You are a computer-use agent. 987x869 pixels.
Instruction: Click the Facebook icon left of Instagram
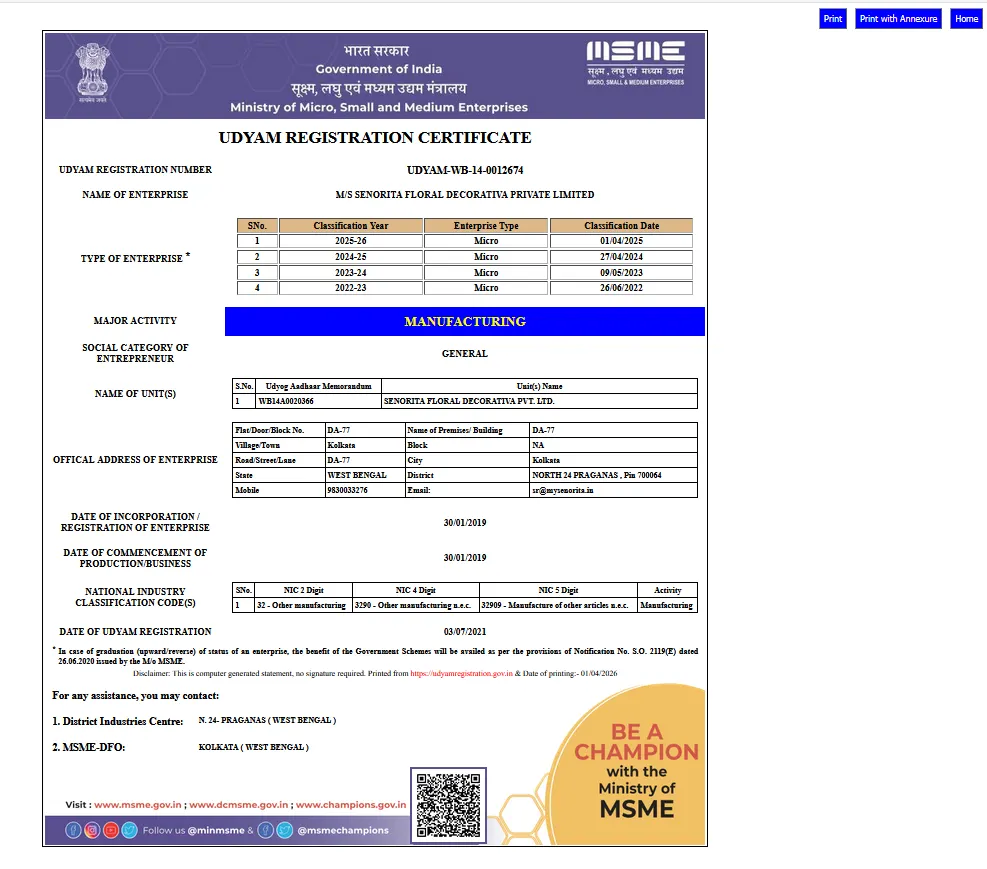(73, 831)
